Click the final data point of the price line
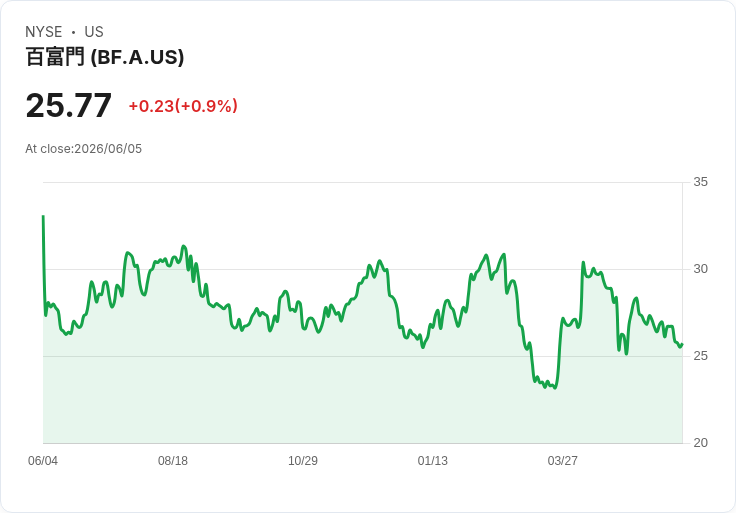The width and height of the screenshot is (736, 513). pos(682,345)
